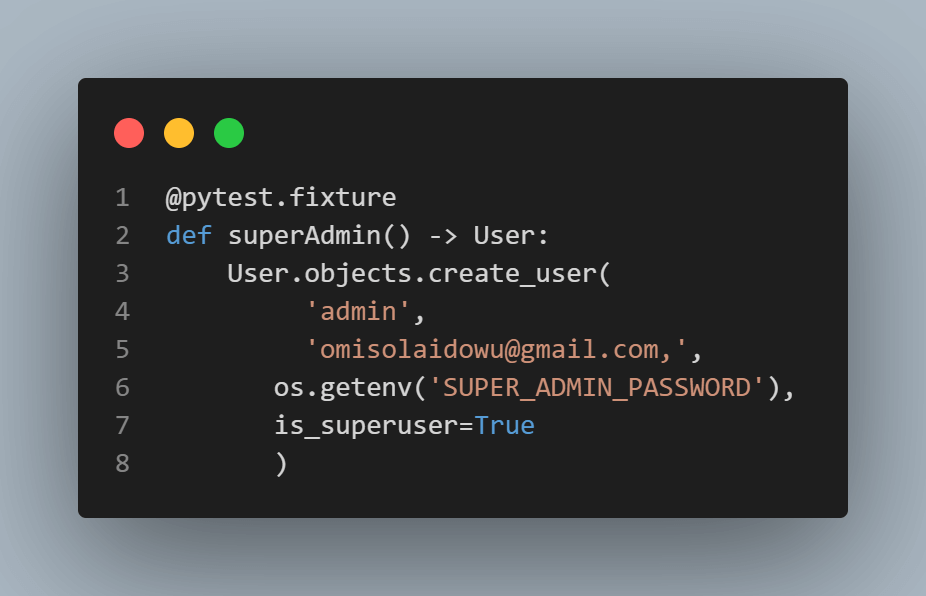Click the is_superuser keyword argument

[x=366, y=426]
